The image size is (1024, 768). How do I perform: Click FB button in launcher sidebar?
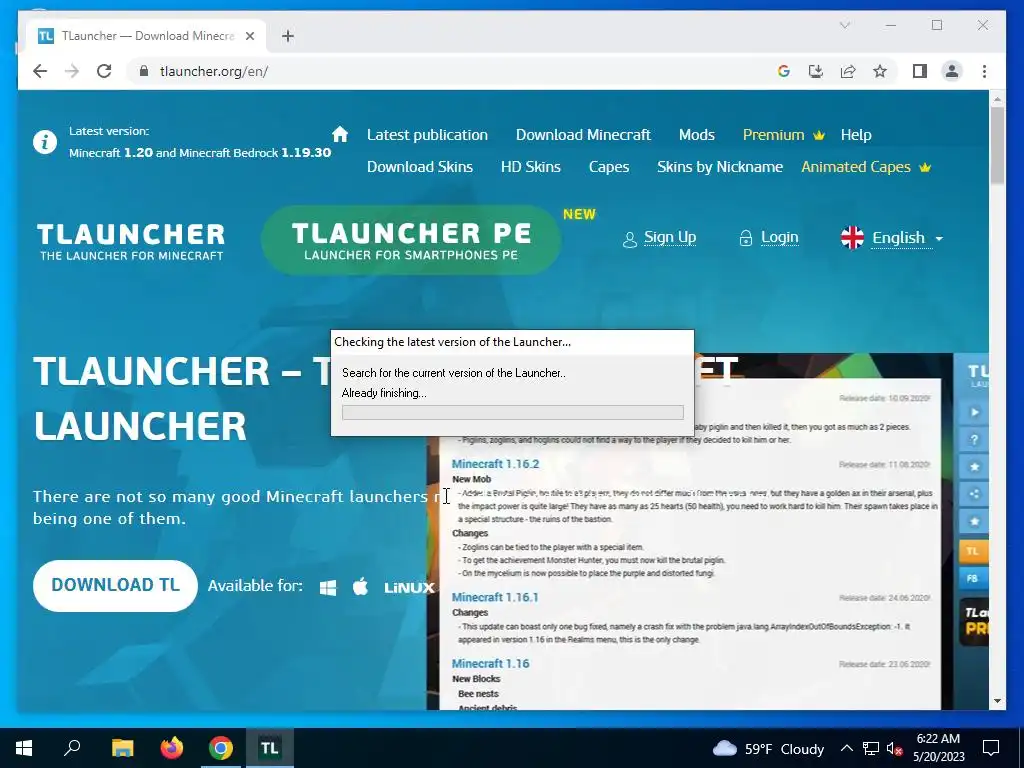973,578
